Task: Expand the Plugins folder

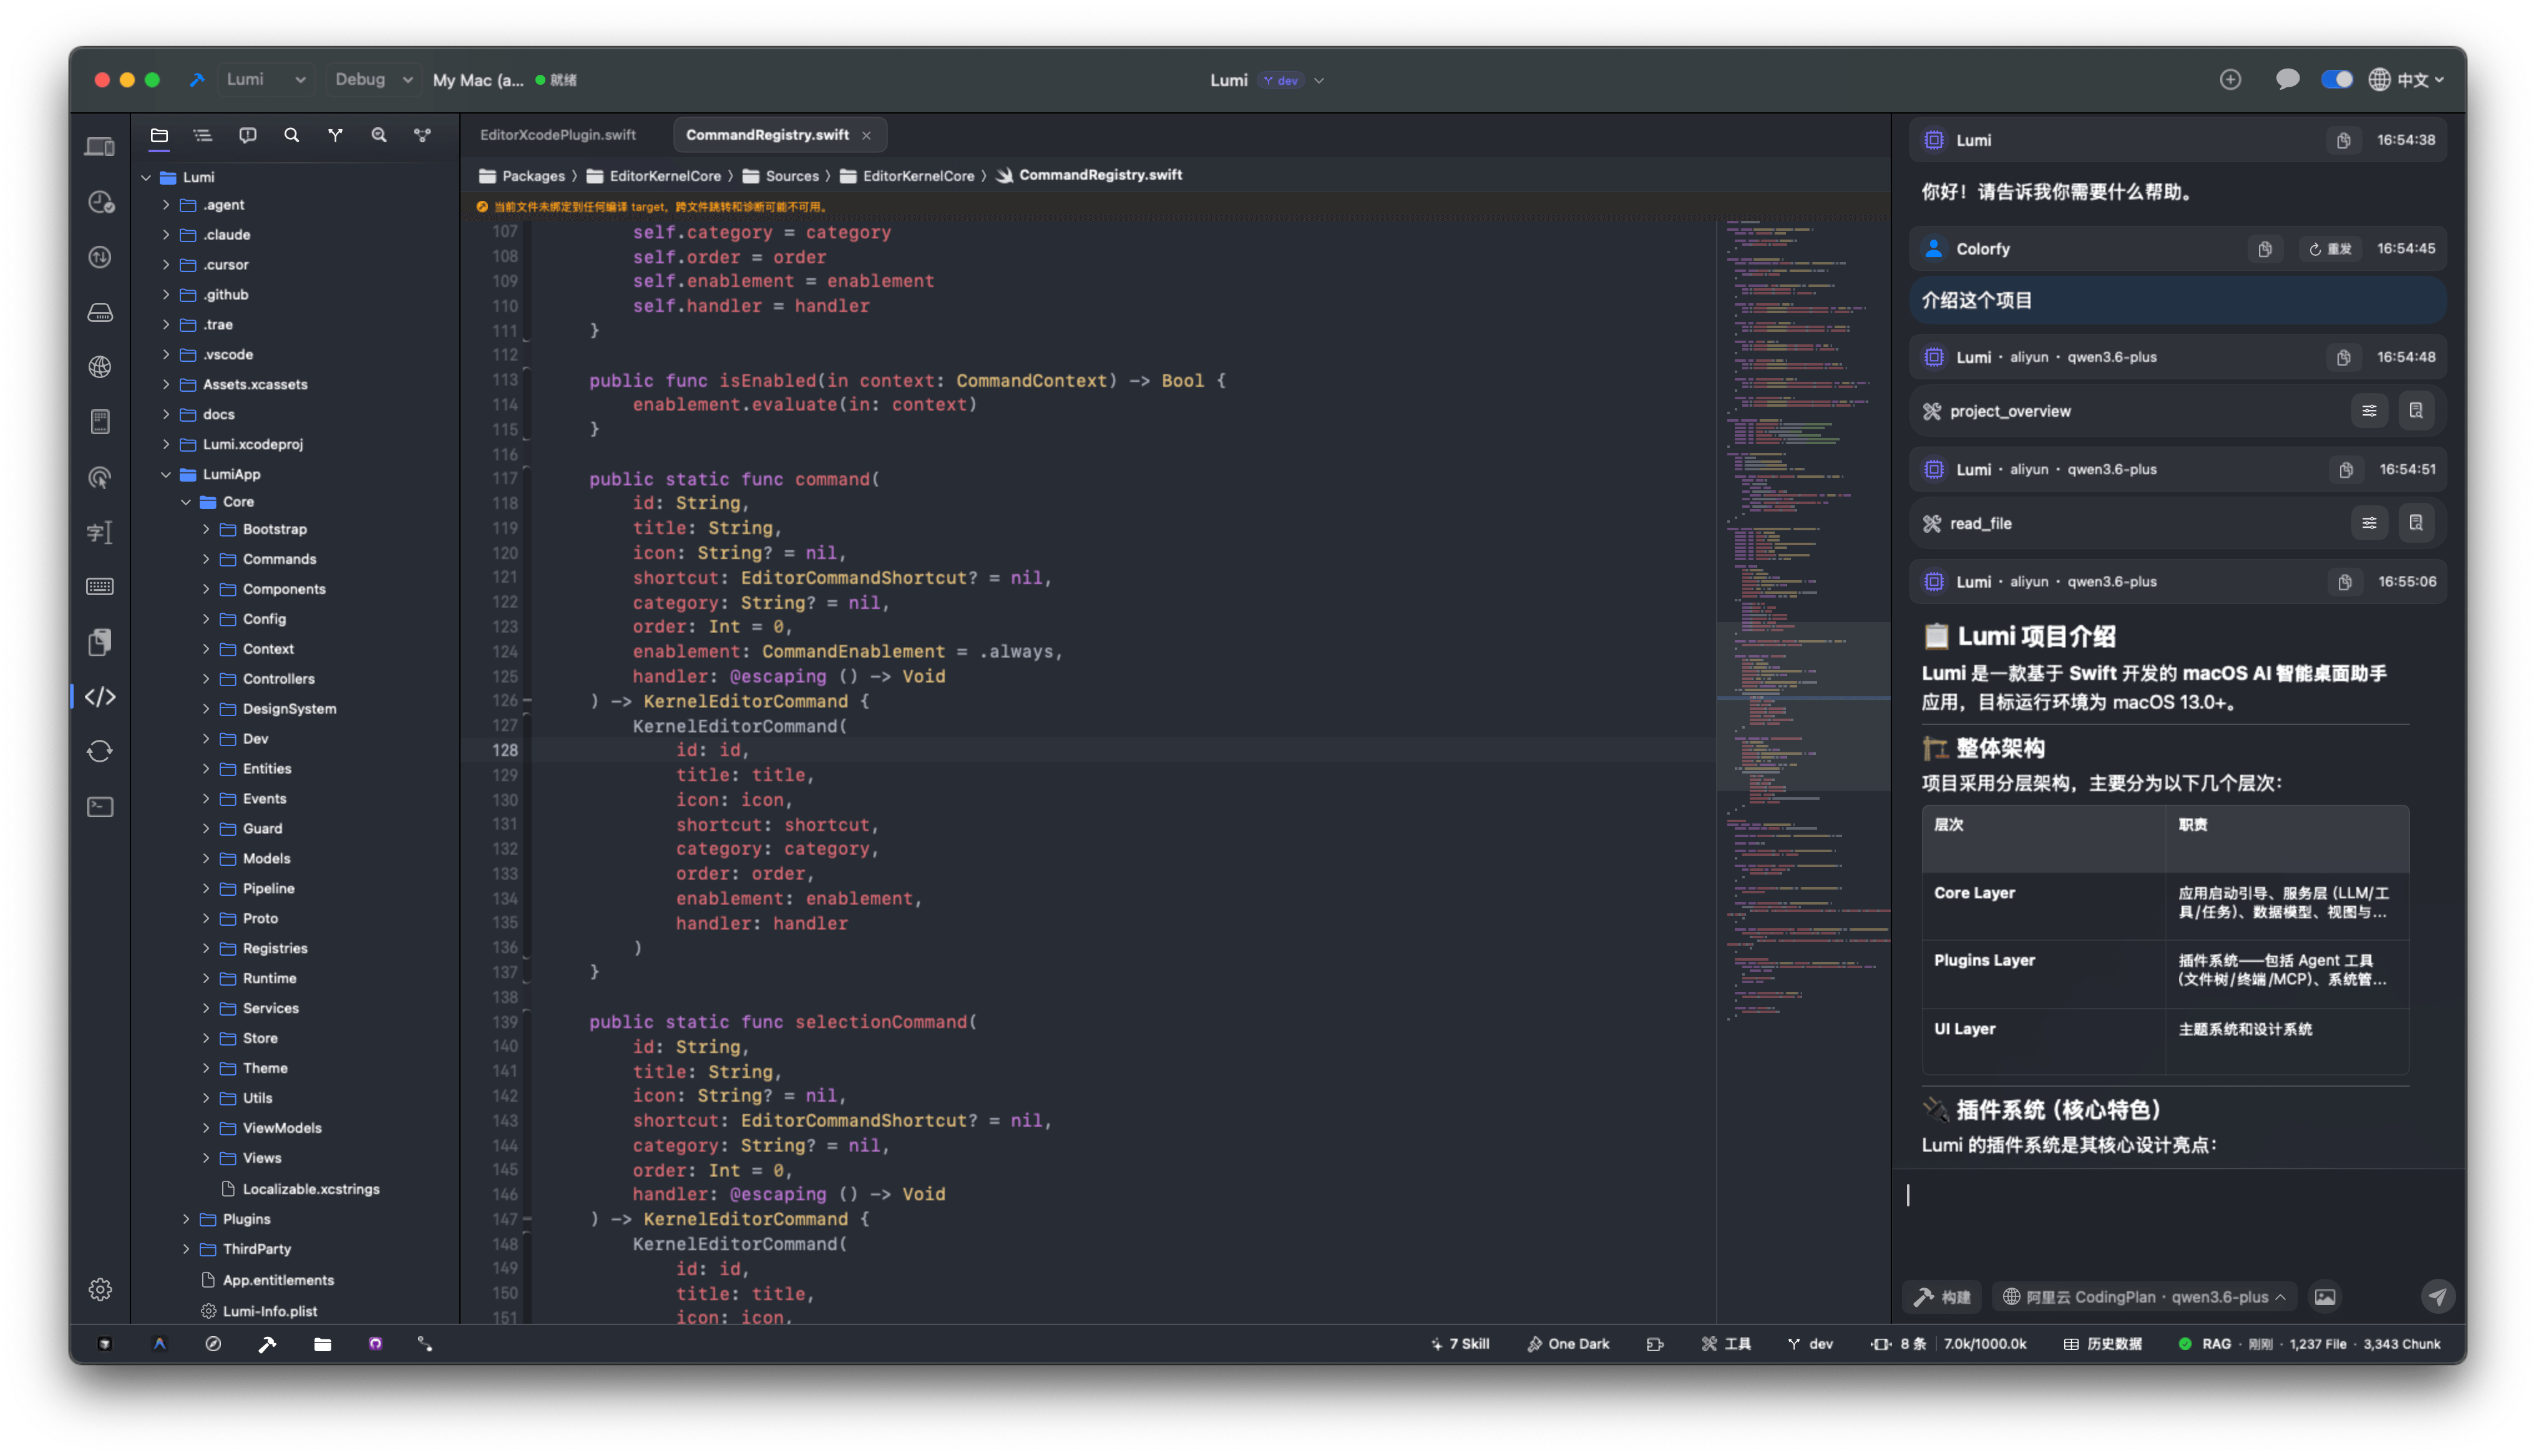Action: (186, 1219)
